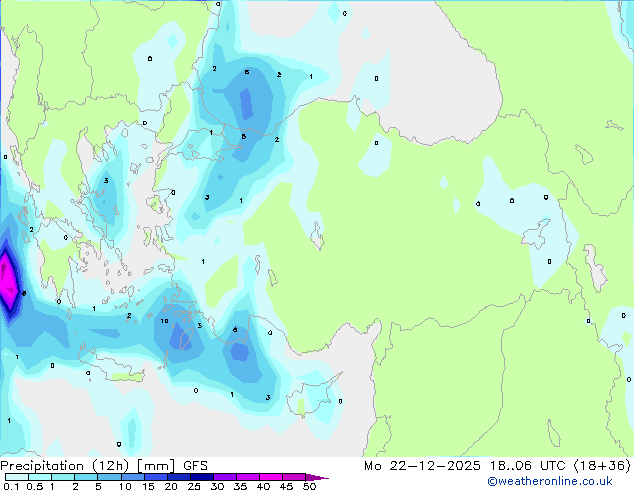The width and height of the screenshot is (634, 490).
Task: Click the 5–10 mm legend color box
Action: tap(109, 477)
